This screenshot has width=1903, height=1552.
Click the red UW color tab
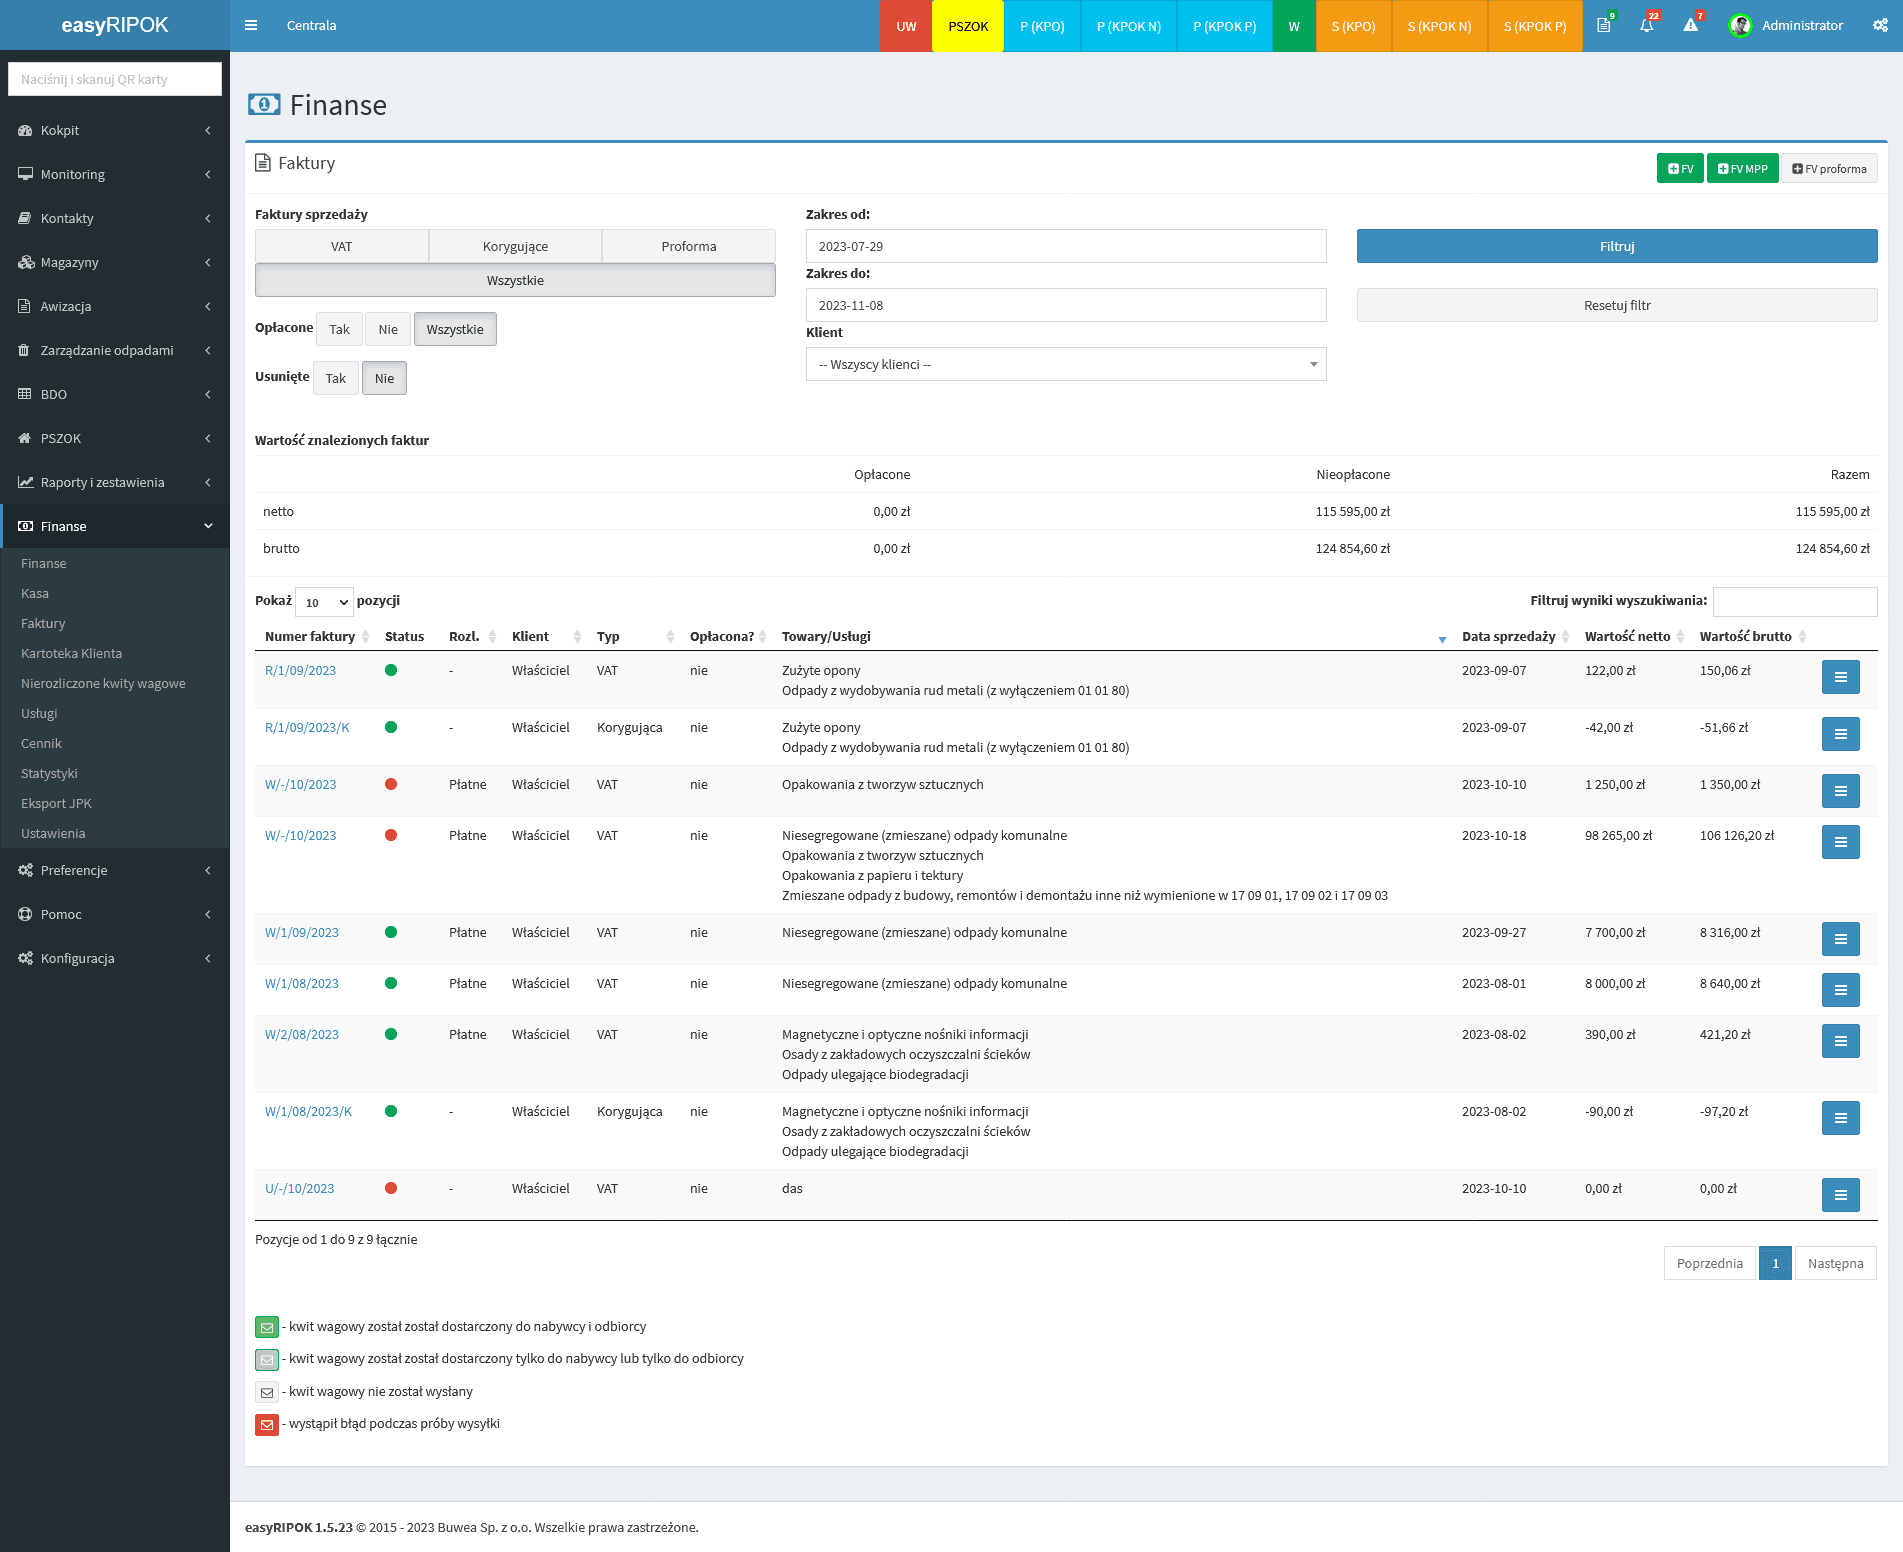click(906, 26)
